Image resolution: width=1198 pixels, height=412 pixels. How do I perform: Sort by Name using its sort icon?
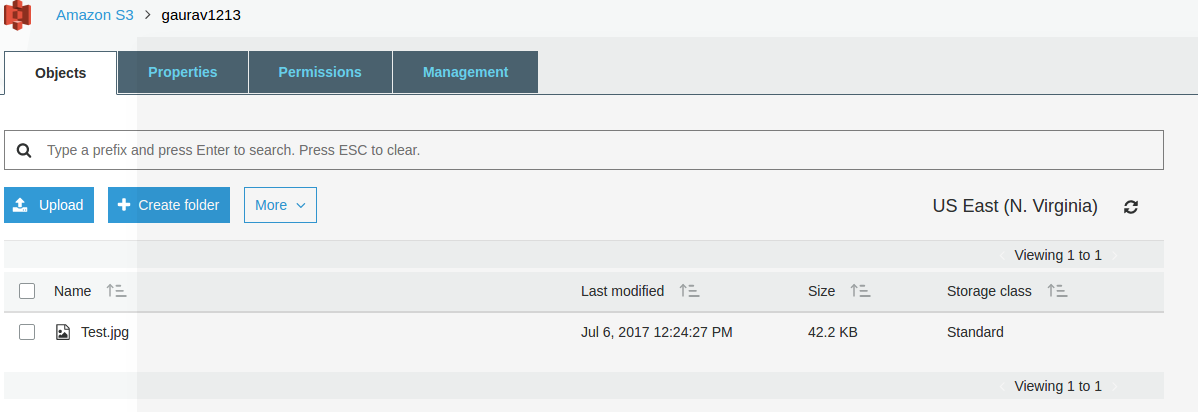[116, 290]
